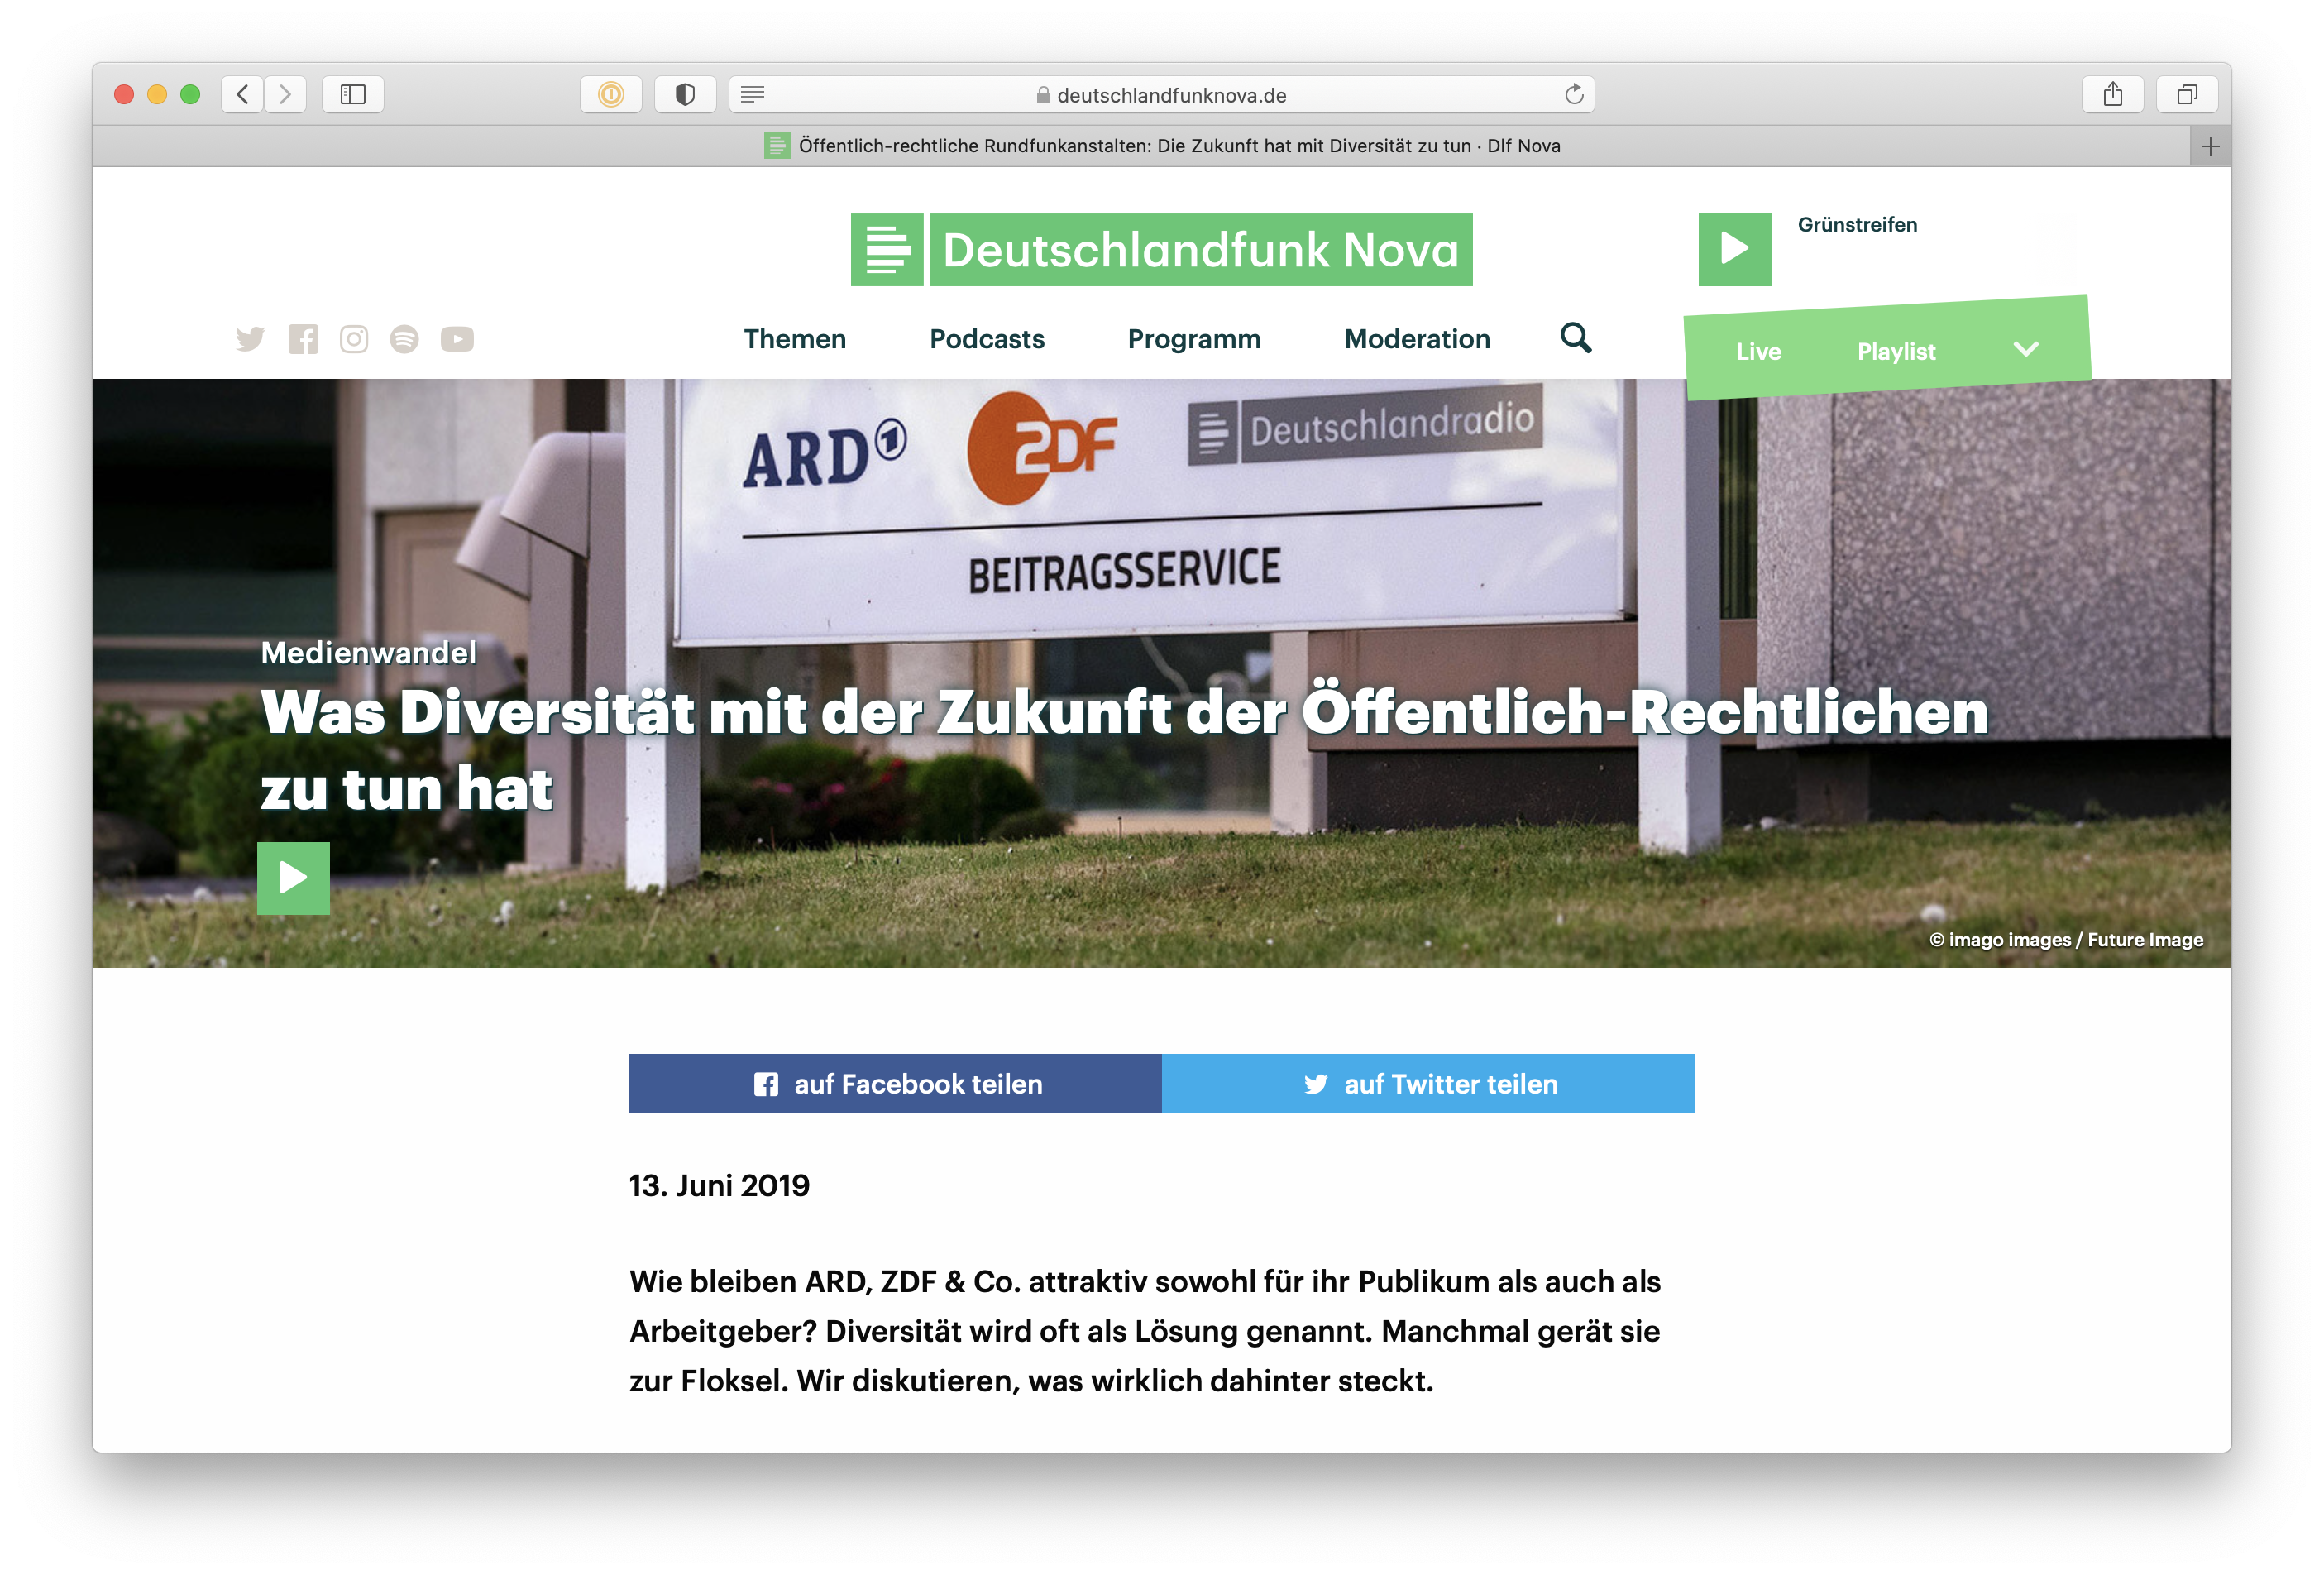
Task: Open the Facebook social icon in header
Action: [303, 339]
